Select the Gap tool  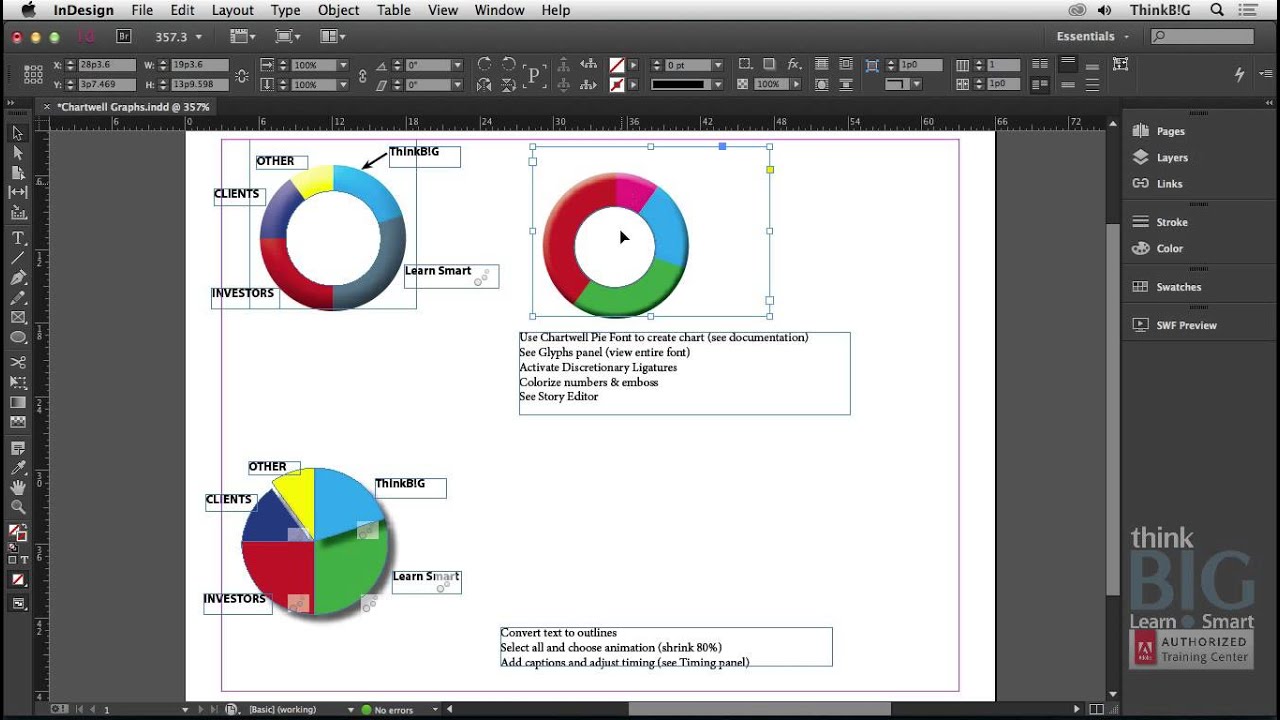coord(17,192)
